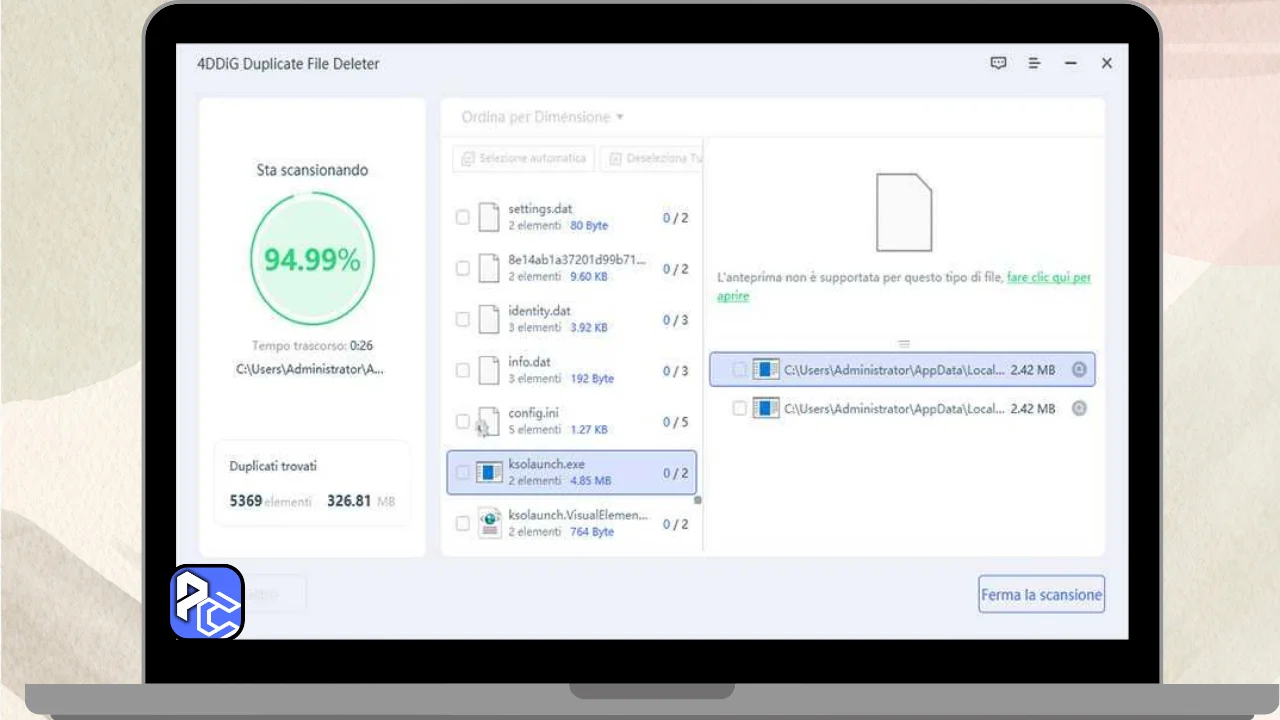Click the highlighted C:\Users\Administrator\AppData path text
Image resolution: width=1280 pixels, height=720 pixels.
pyautogui.click(x=894, y=370)
